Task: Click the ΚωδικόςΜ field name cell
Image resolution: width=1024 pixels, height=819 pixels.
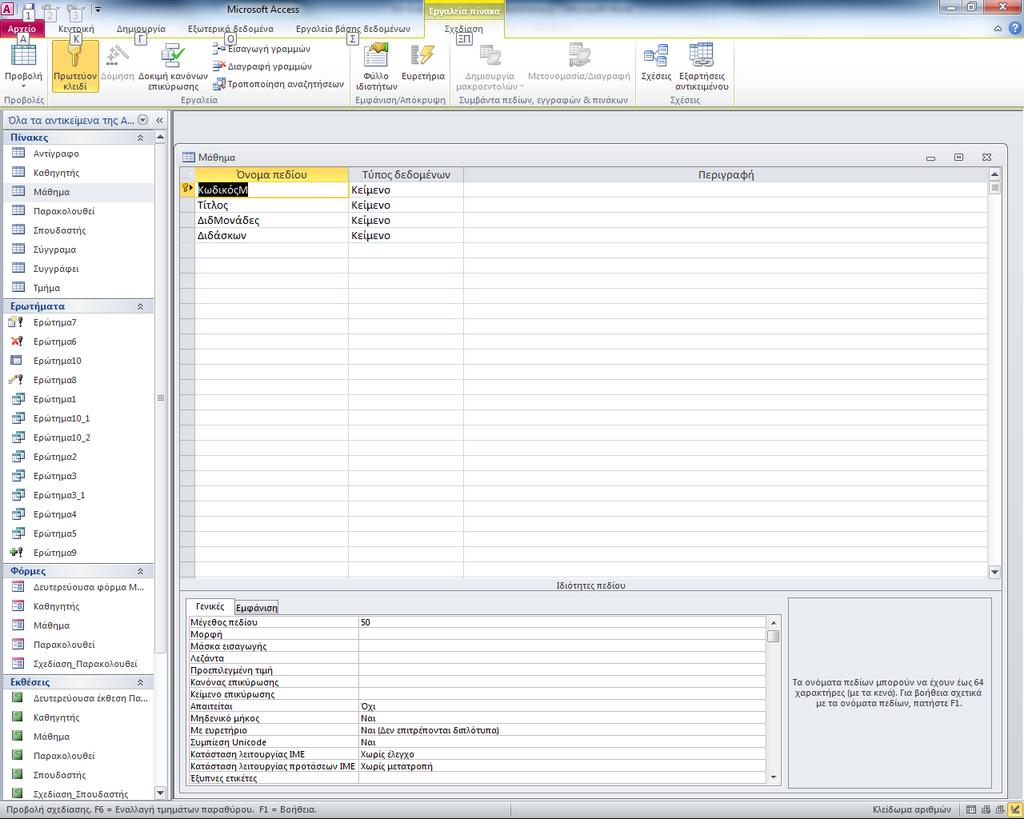Action: coord(272,190)
